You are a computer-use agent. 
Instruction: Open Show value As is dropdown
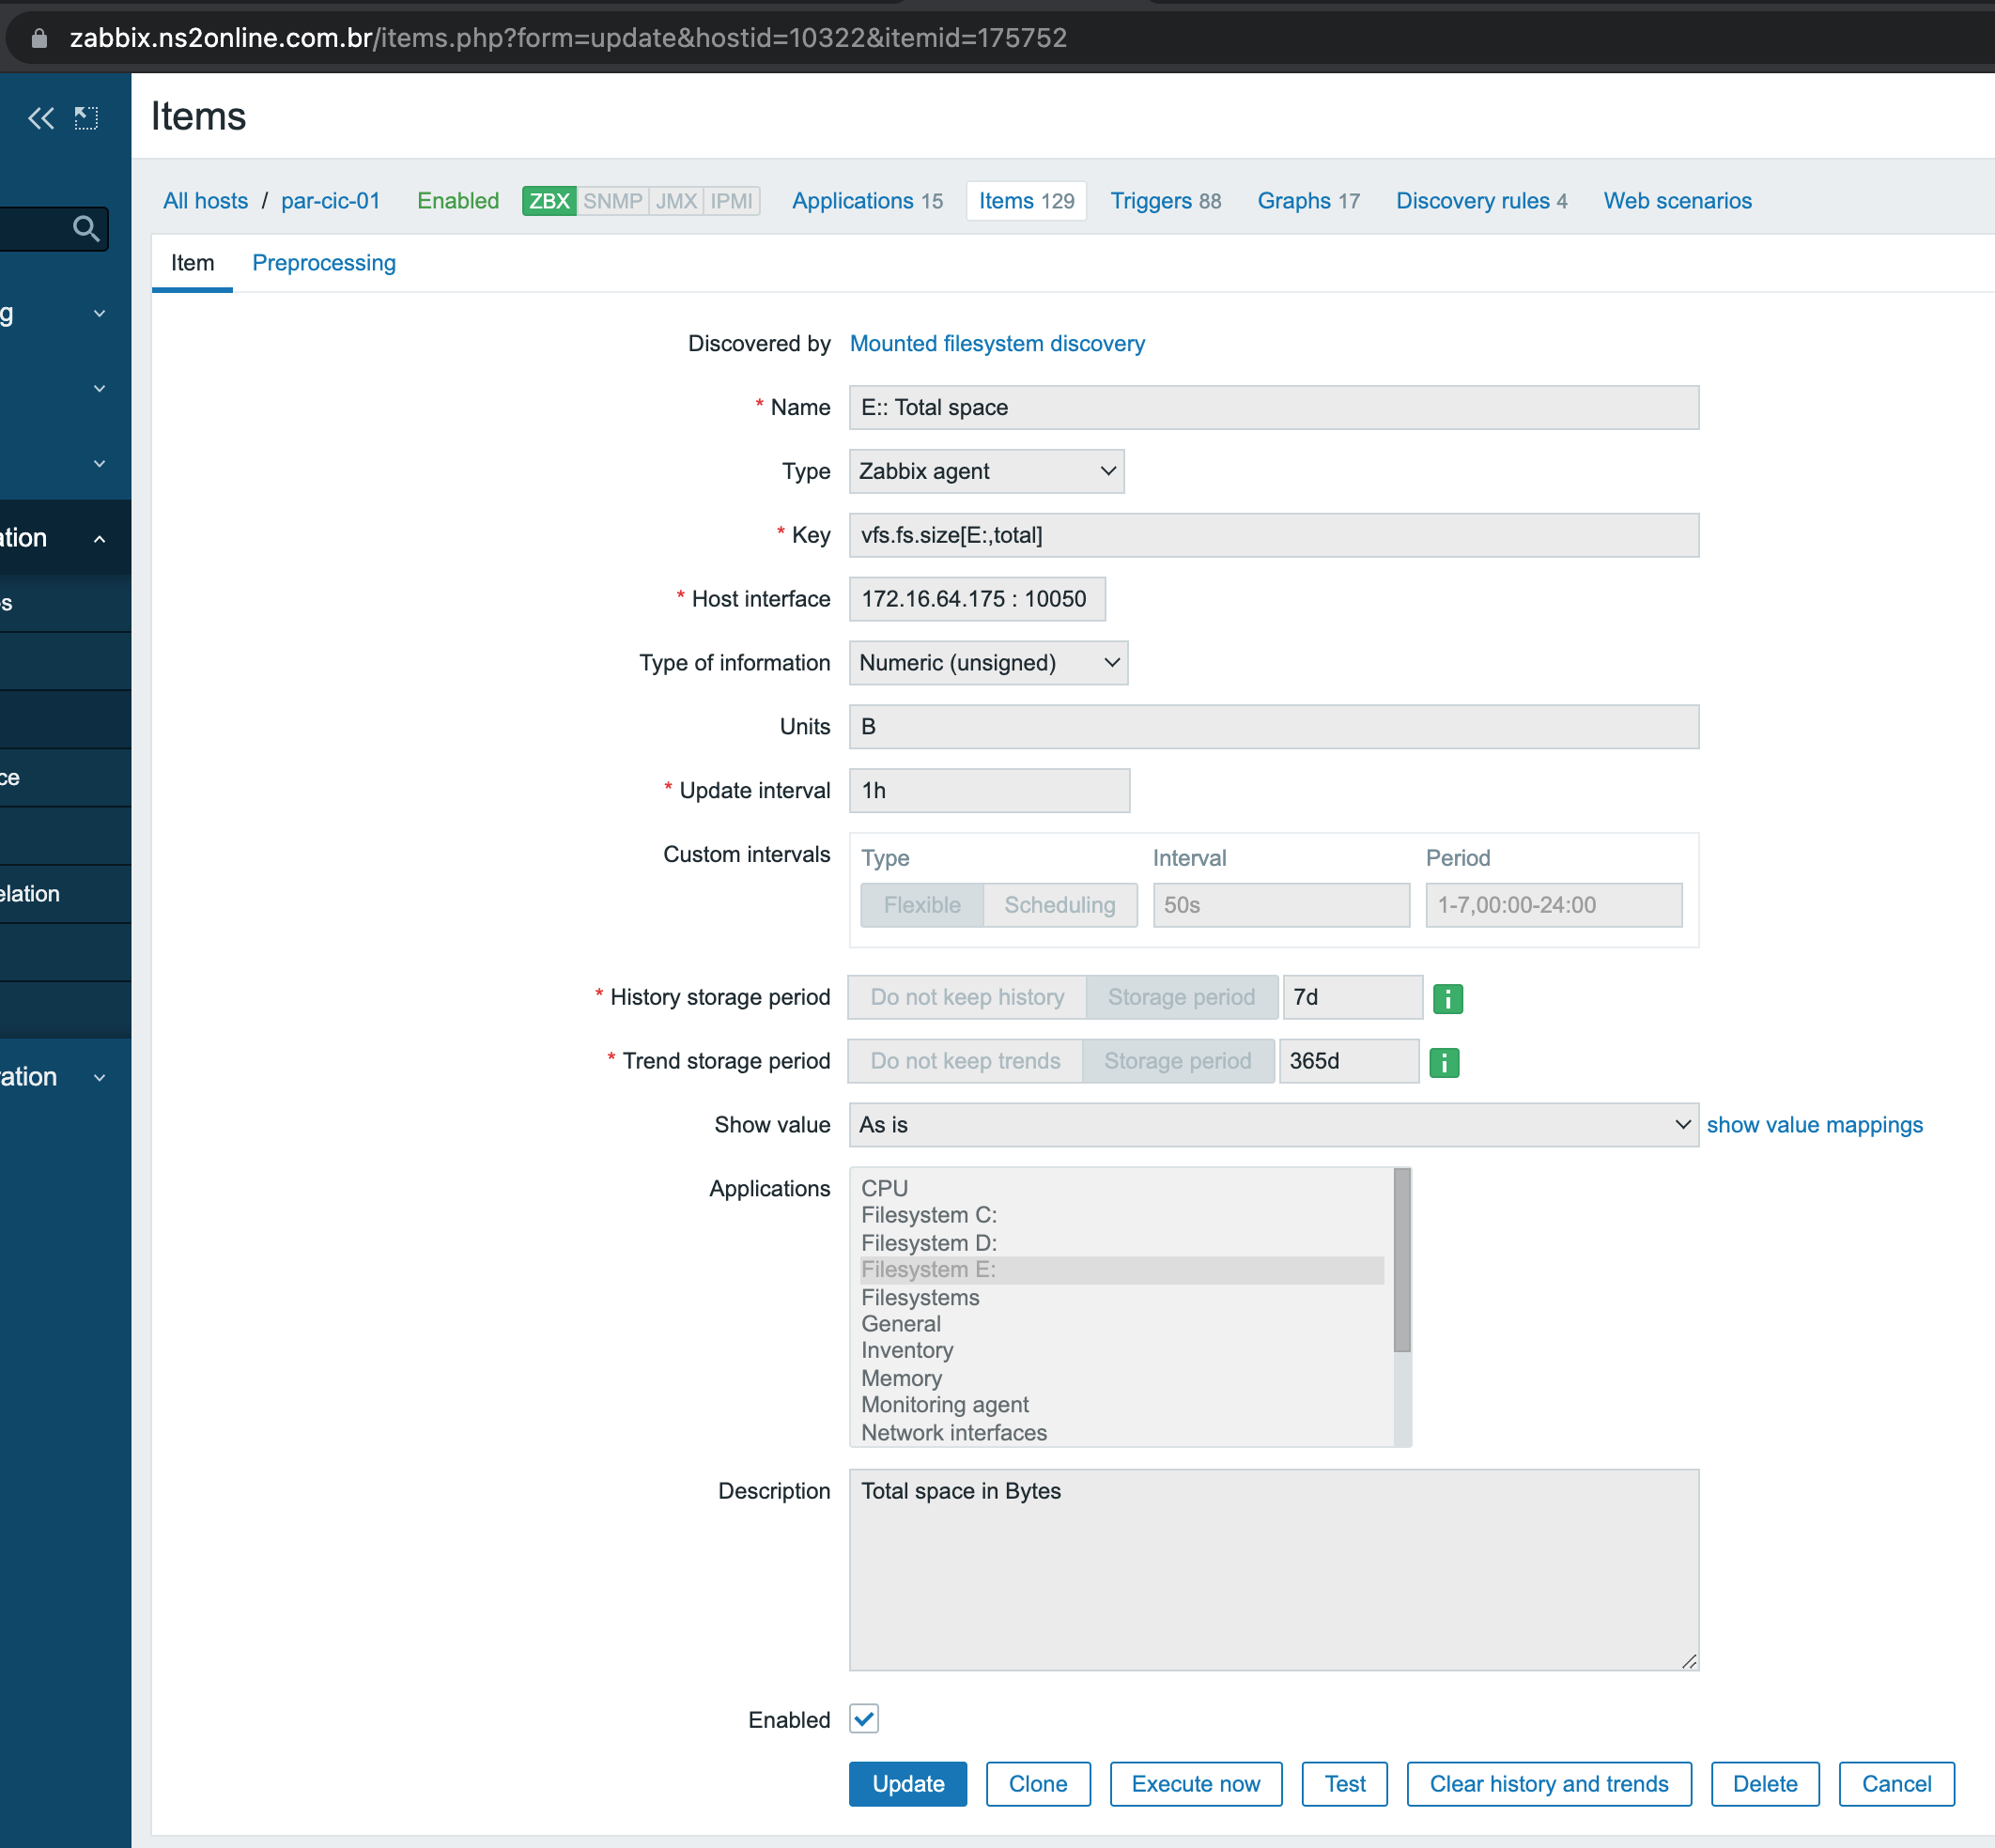pos(1273,1125)
